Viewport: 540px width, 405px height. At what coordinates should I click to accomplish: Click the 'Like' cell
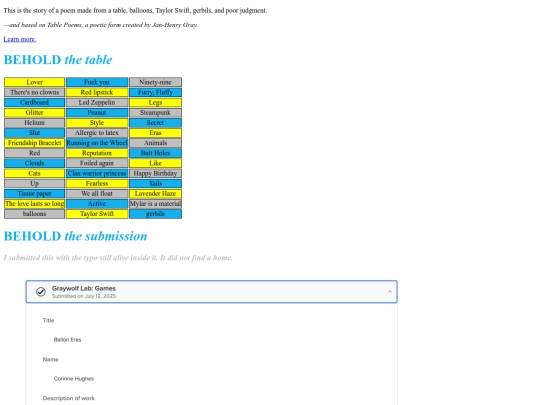[x=155, y=163]
